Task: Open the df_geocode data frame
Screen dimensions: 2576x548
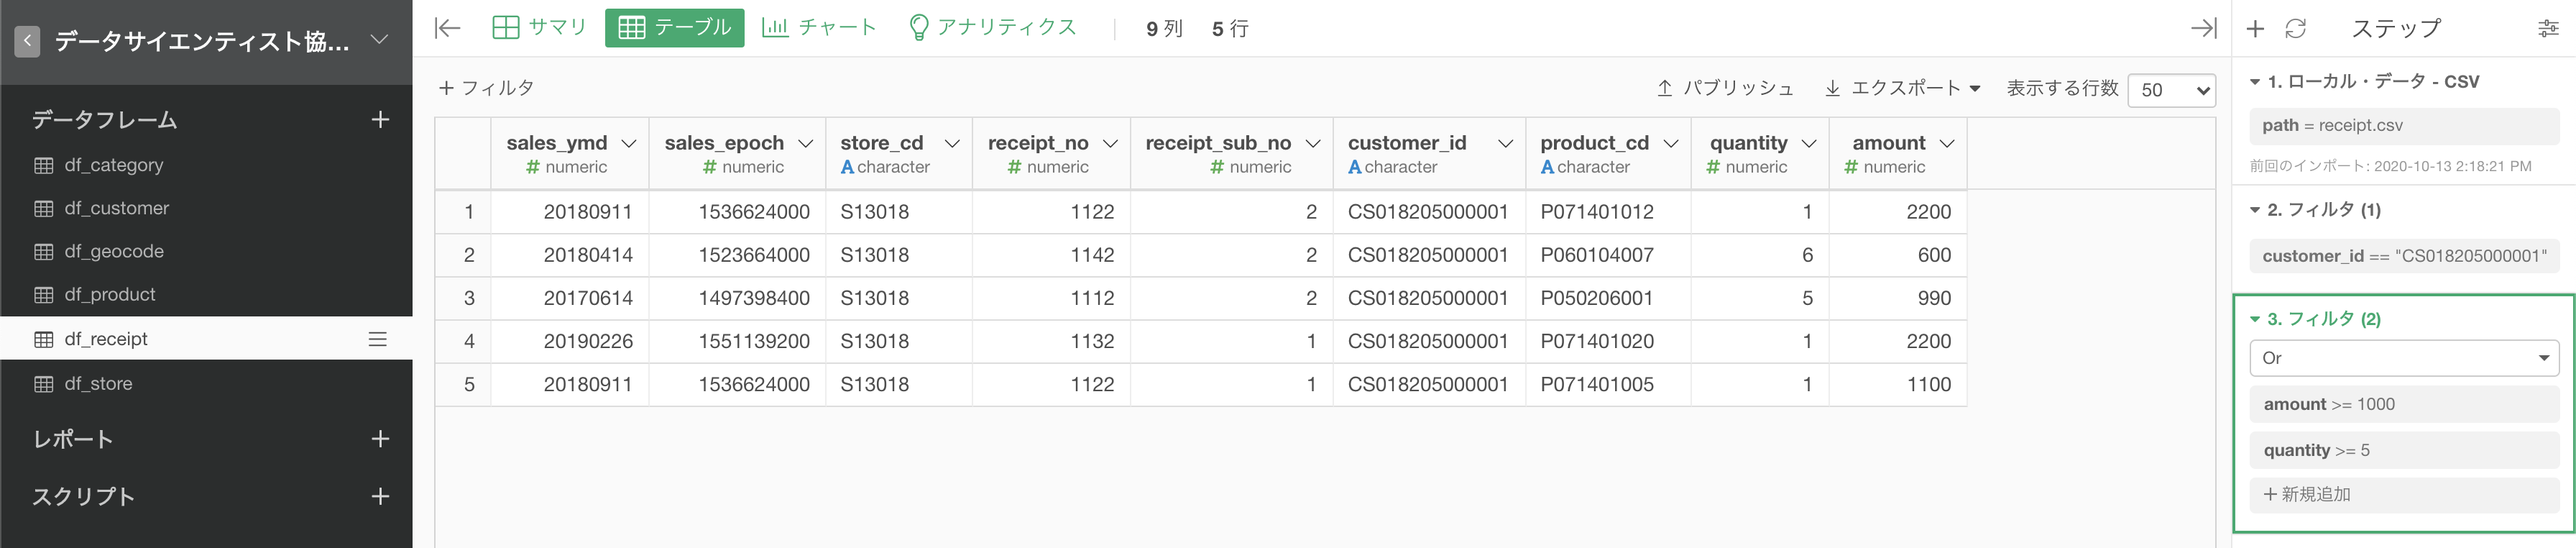Action: [113, 251]
